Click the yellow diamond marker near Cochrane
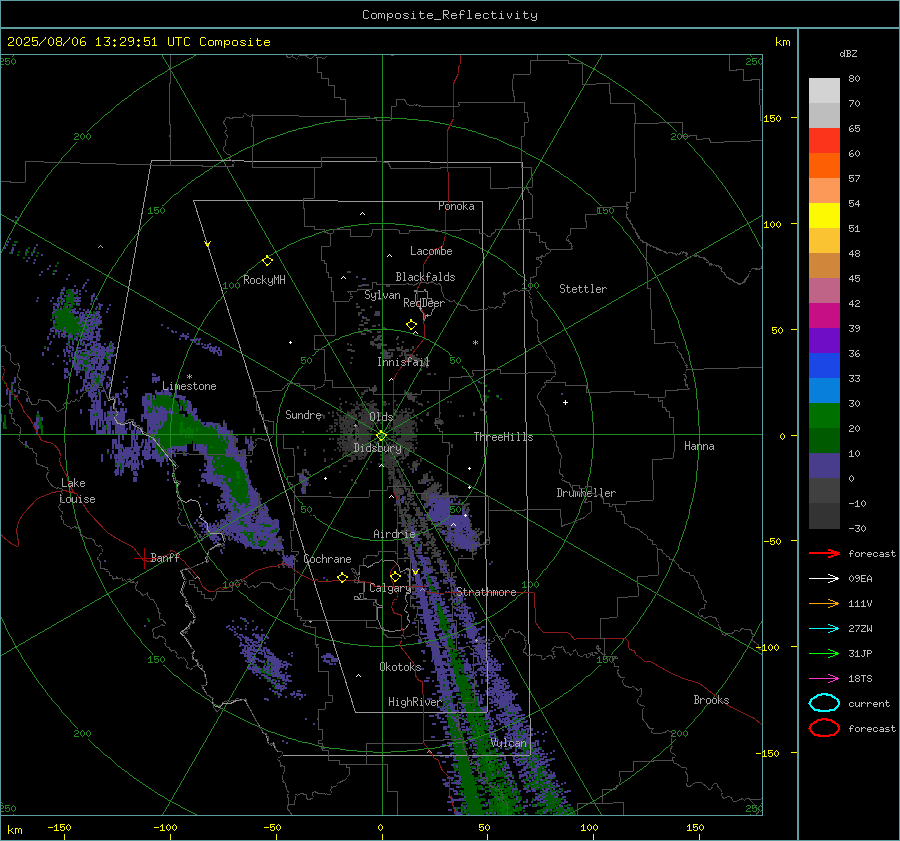Image resolution: width=900 pixels, height=841 pixels. click(342, 577)
